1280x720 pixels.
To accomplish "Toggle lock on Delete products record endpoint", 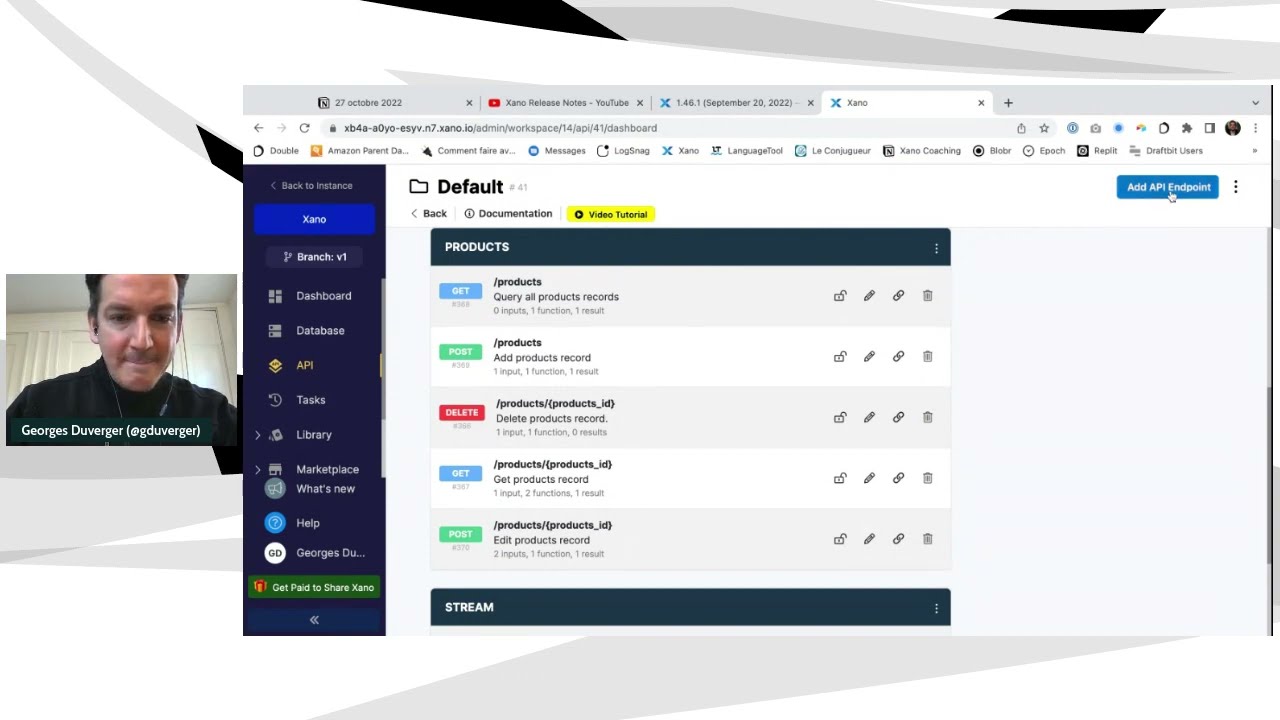I will point(840,417).
